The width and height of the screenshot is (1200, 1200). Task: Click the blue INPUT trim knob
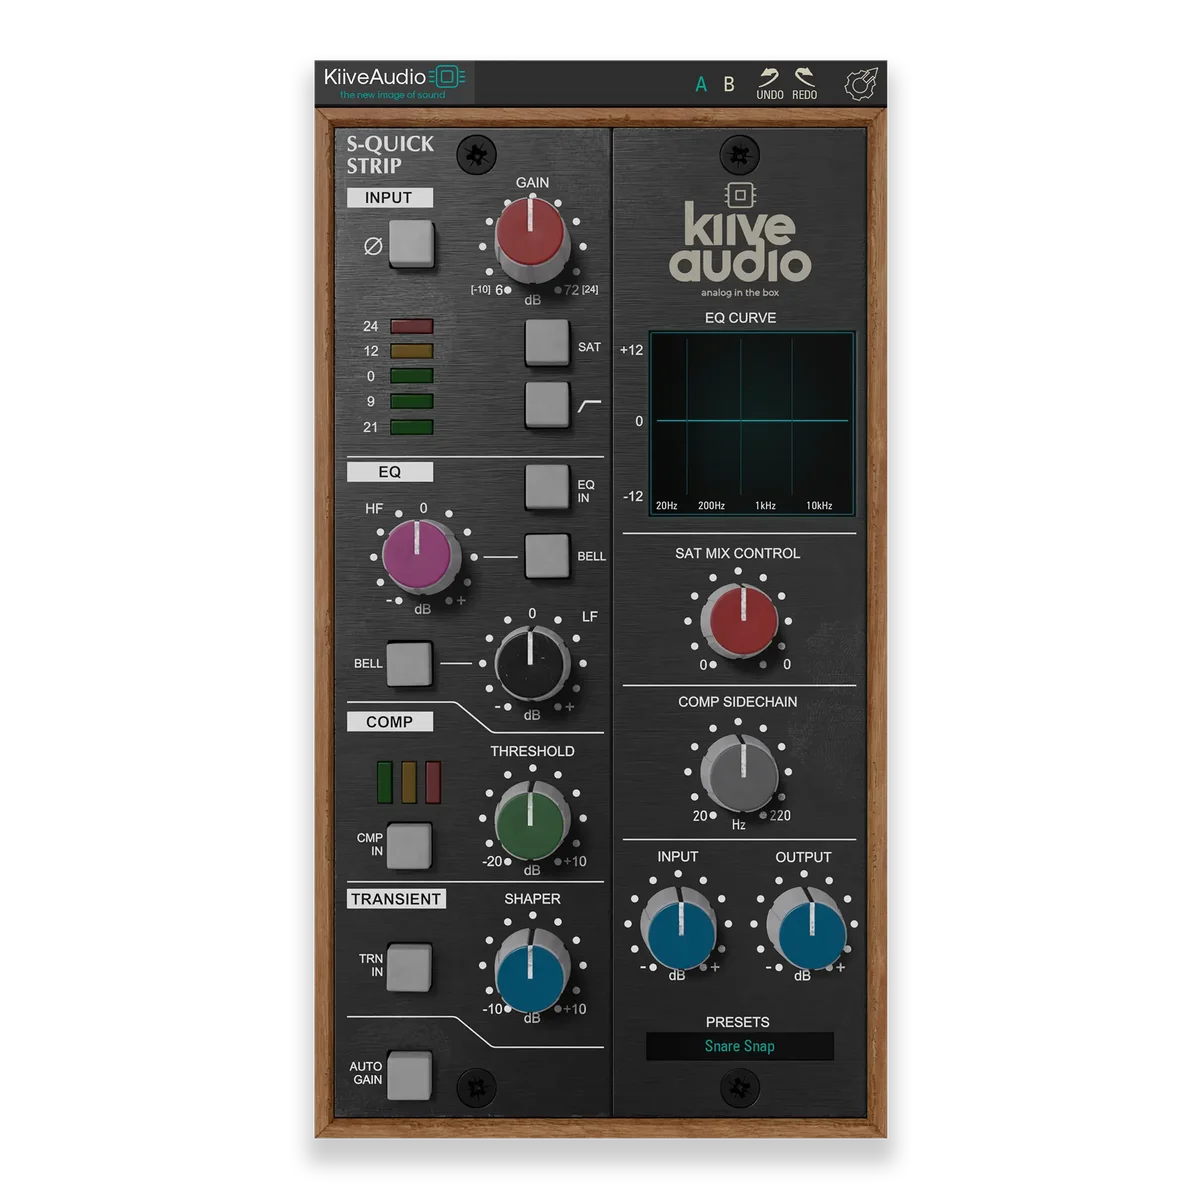(680, 931)
